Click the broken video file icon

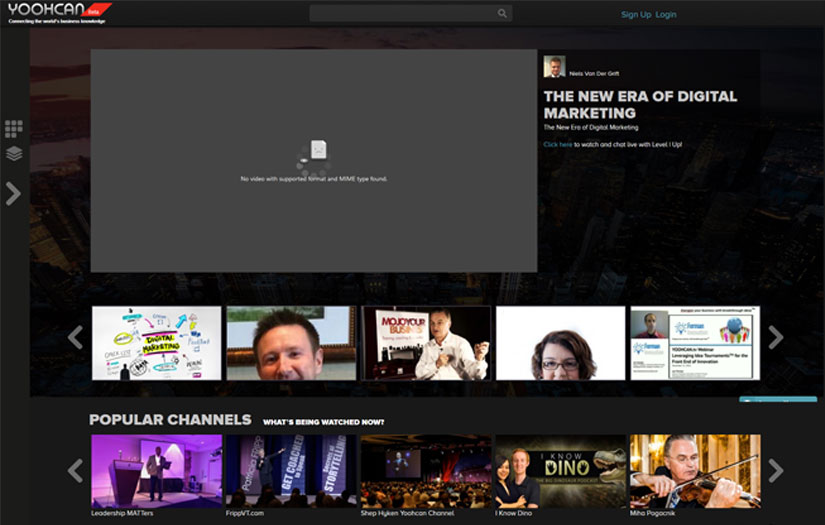(318, 149)
